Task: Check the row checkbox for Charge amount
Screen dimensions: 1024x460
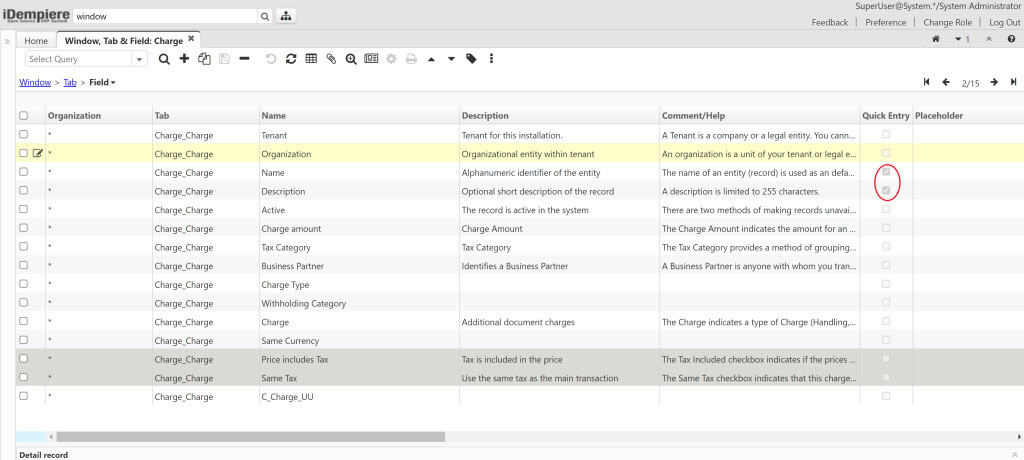Action: point(24,229)
